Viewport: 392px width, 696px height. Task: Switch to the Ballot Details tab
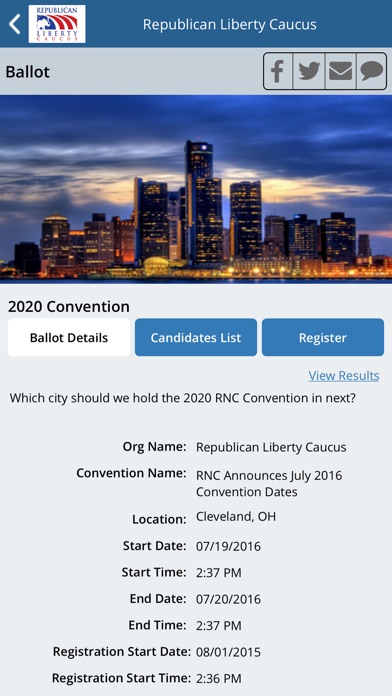tap(69, 337)
